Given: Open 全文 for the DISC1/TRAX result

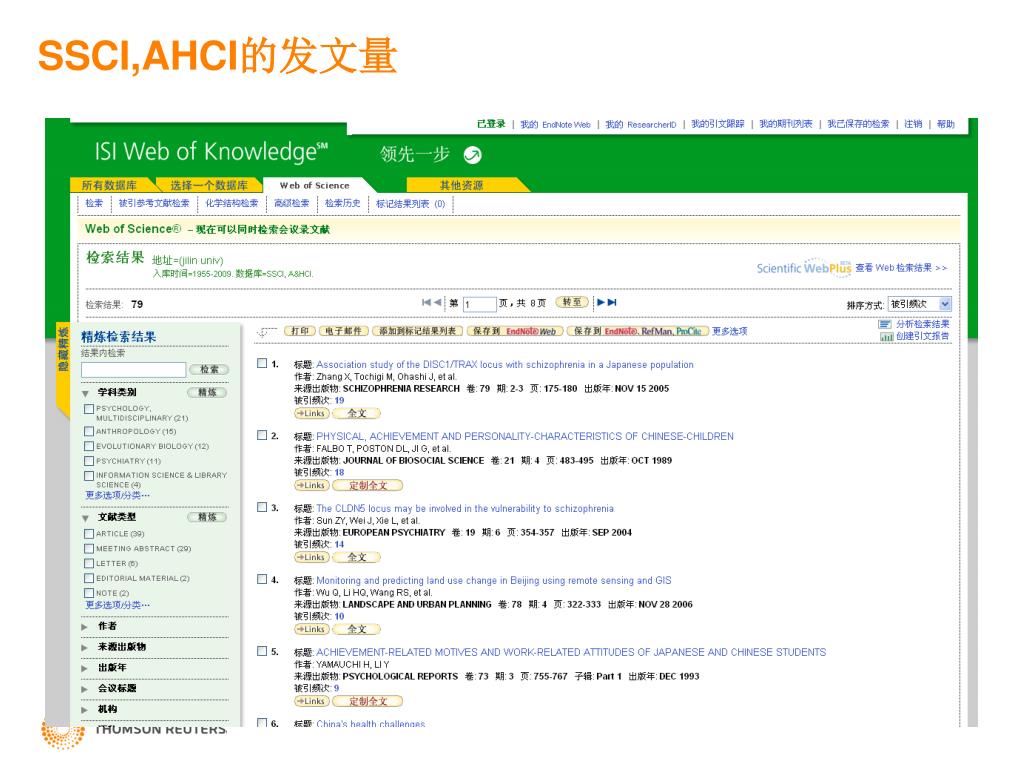Looking at the screenshot, I should [x=357, y=413].
